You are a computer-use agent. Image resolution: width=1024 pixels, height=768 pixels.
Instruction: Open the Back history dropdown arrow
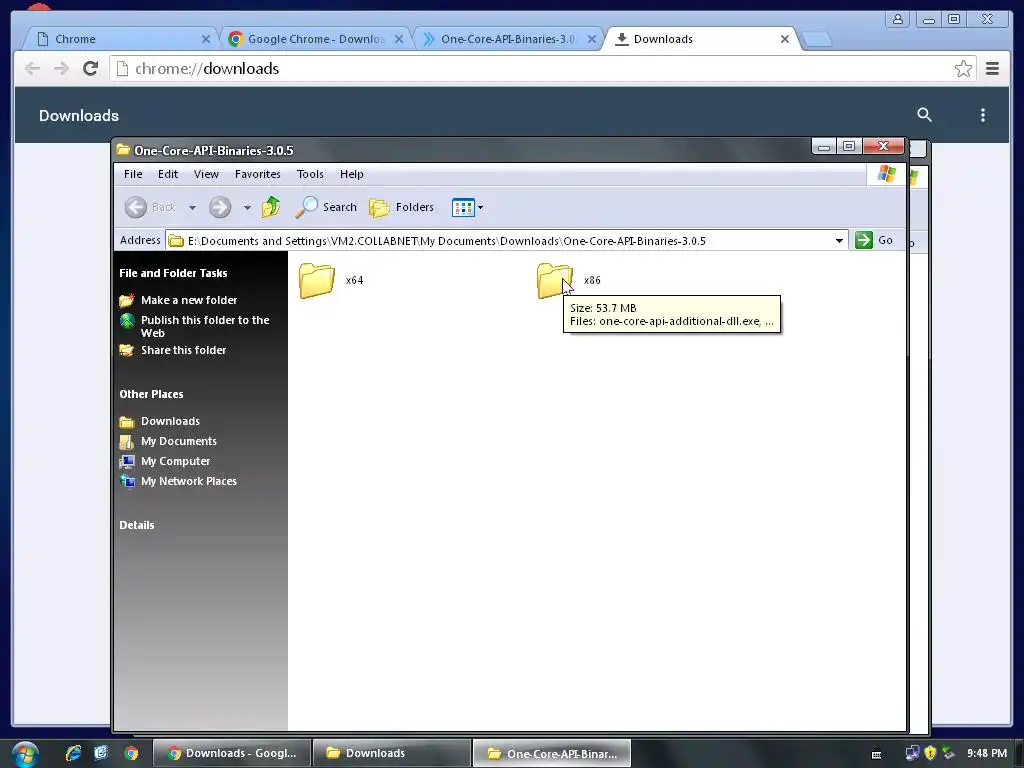pos(192,208)
